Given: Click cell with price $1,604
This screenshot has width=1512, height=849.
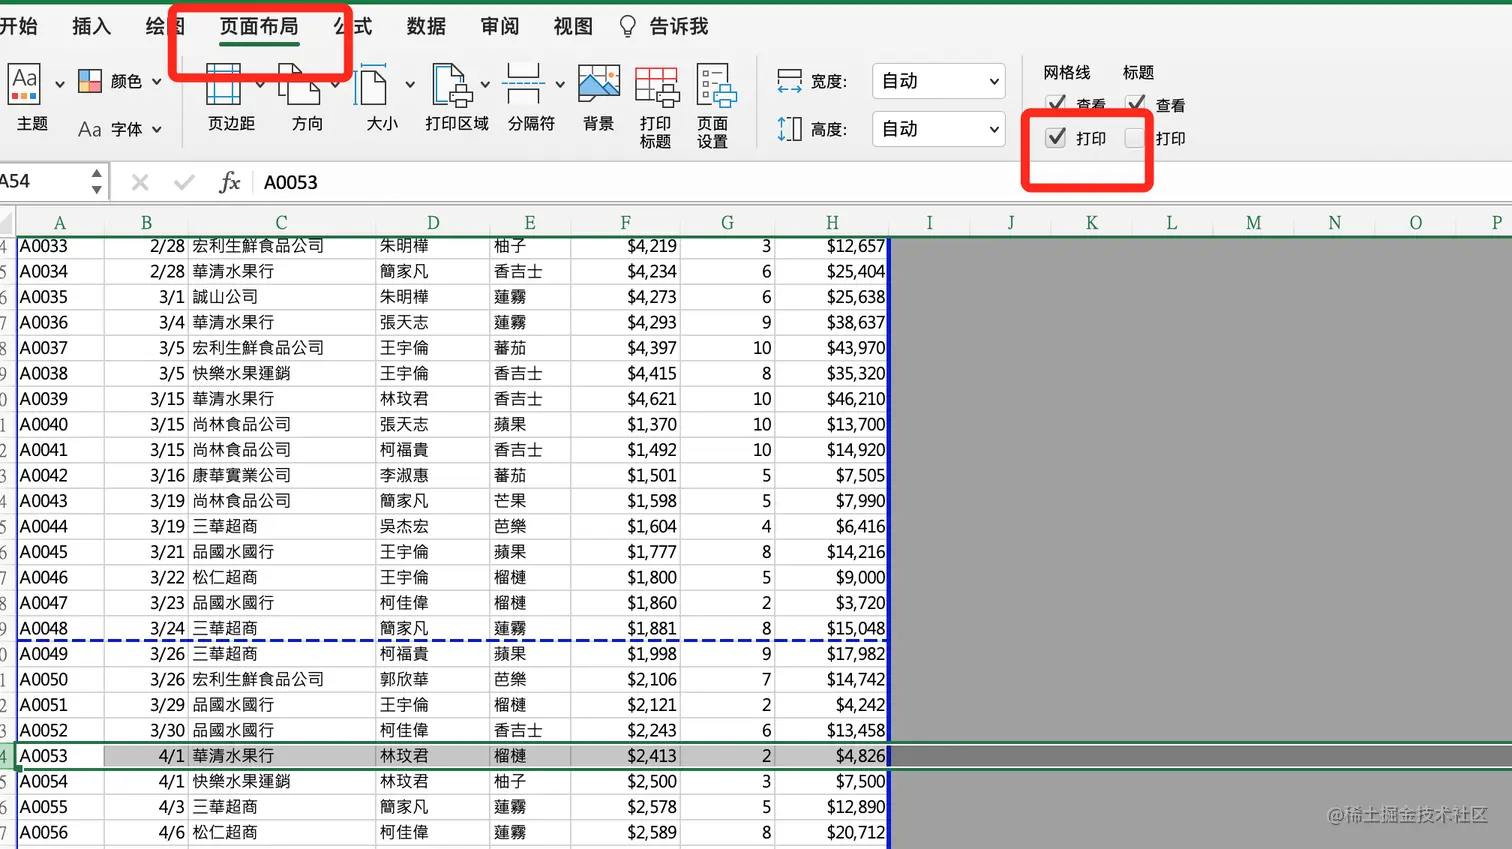Looking at the screenshot, I should coord(625,526).
